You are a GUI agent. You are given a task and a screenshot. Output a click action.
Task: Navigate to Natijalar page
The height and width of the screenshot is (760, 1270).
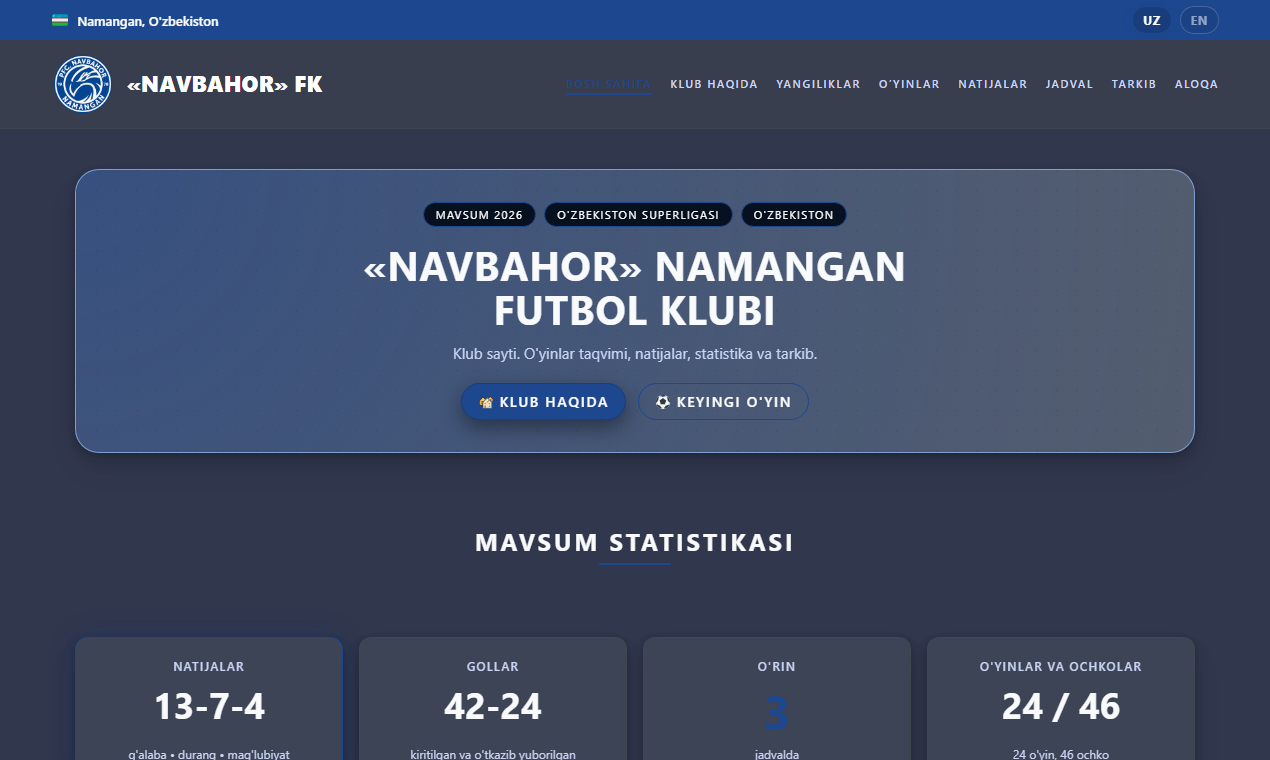pos(993,84)
